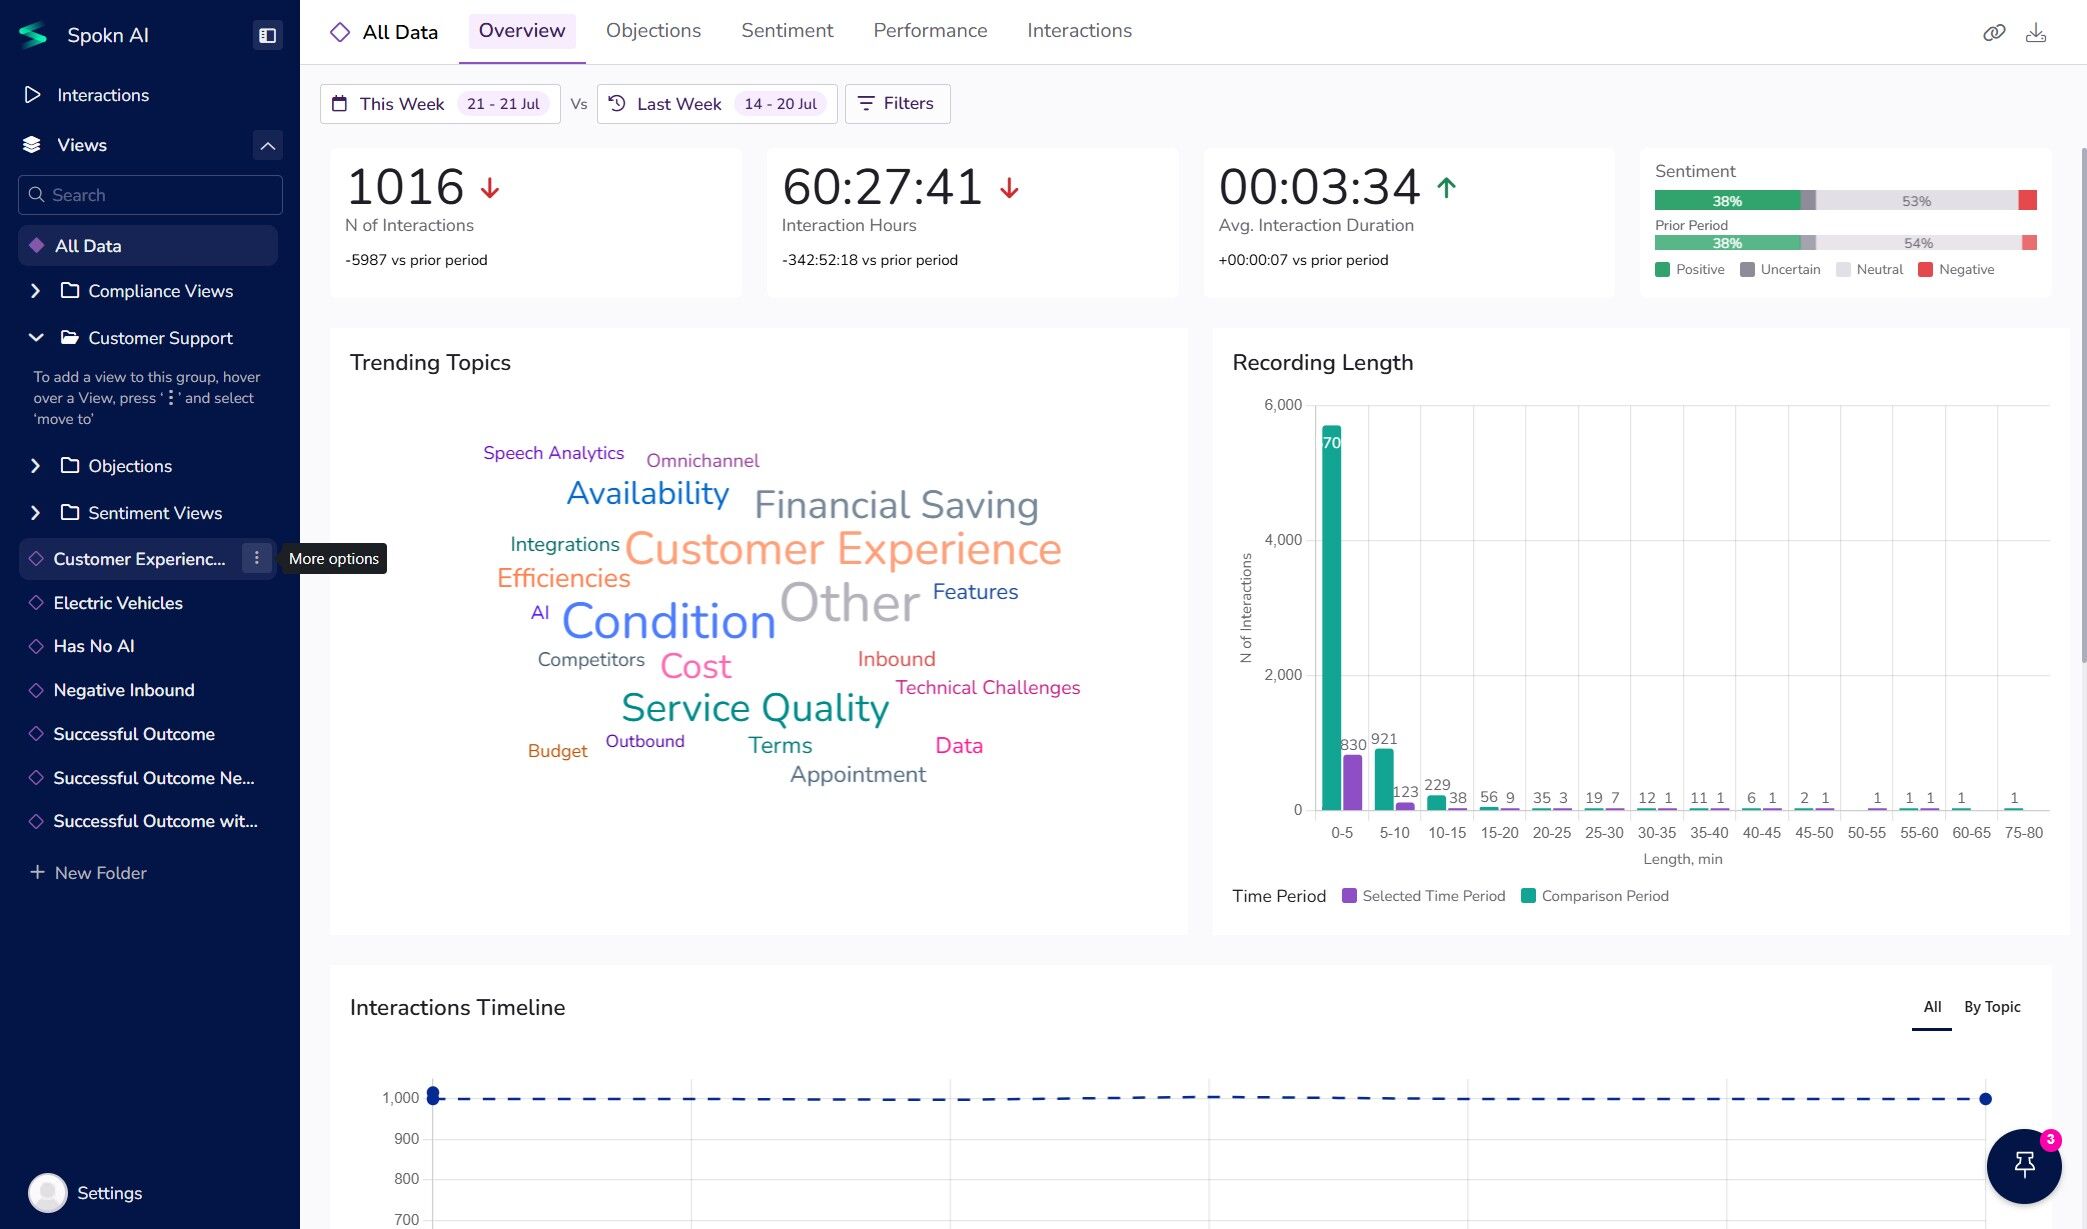2087x1229 pixels.
Task: Click the Interactions play icon in sidebar
Action: tap(33, 95)
